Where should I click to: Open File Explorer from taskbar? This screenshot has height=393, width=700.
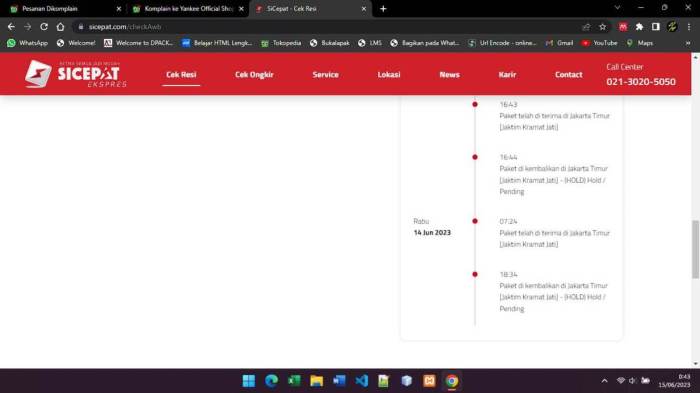[x=317, y=381]
